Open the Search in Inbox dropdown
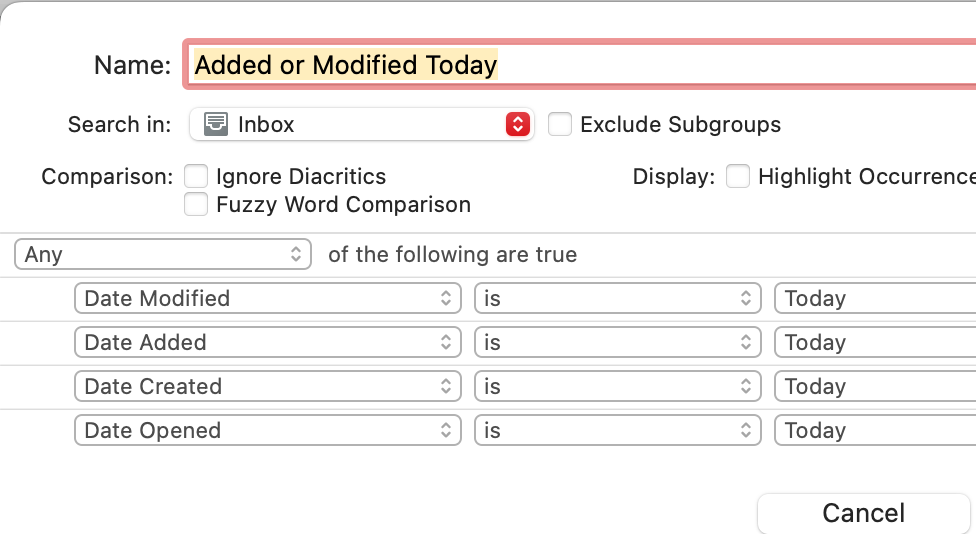This screenshot has width=976, height=534. point(360,124)
